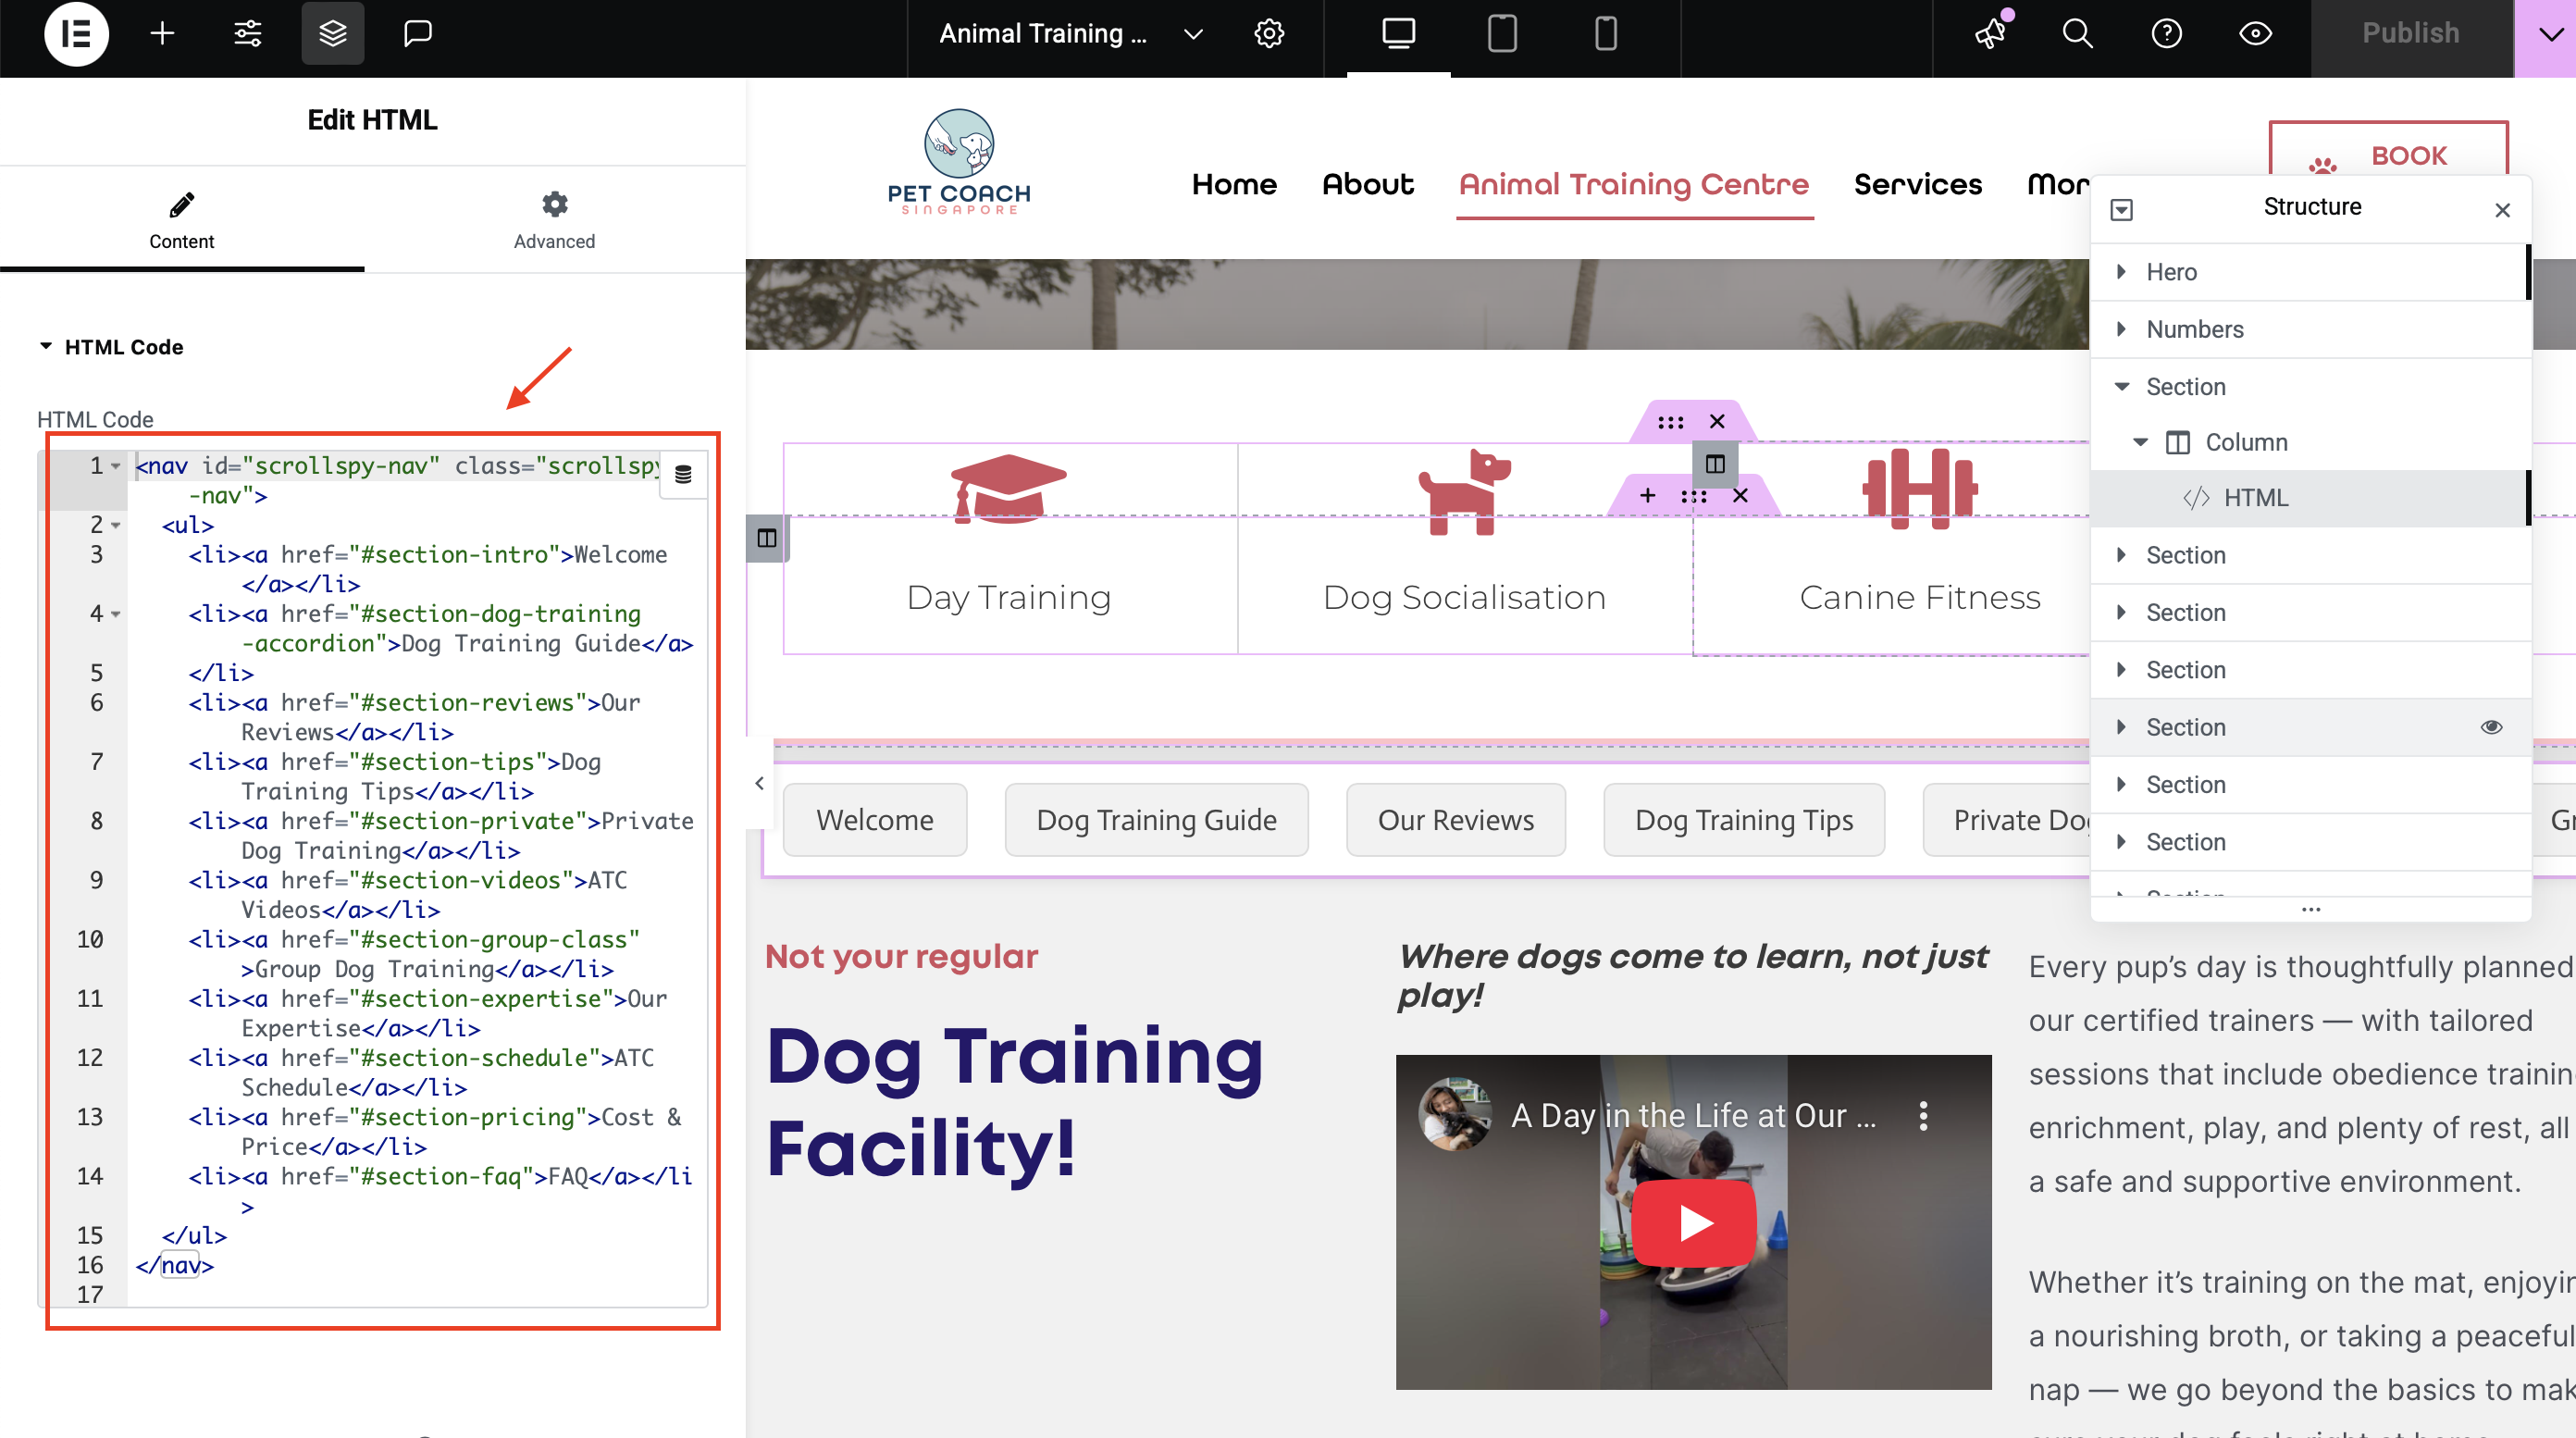
Task: Click Animal Training Centre menu item
Action: pyautogui.click(x=1634, y=185)
